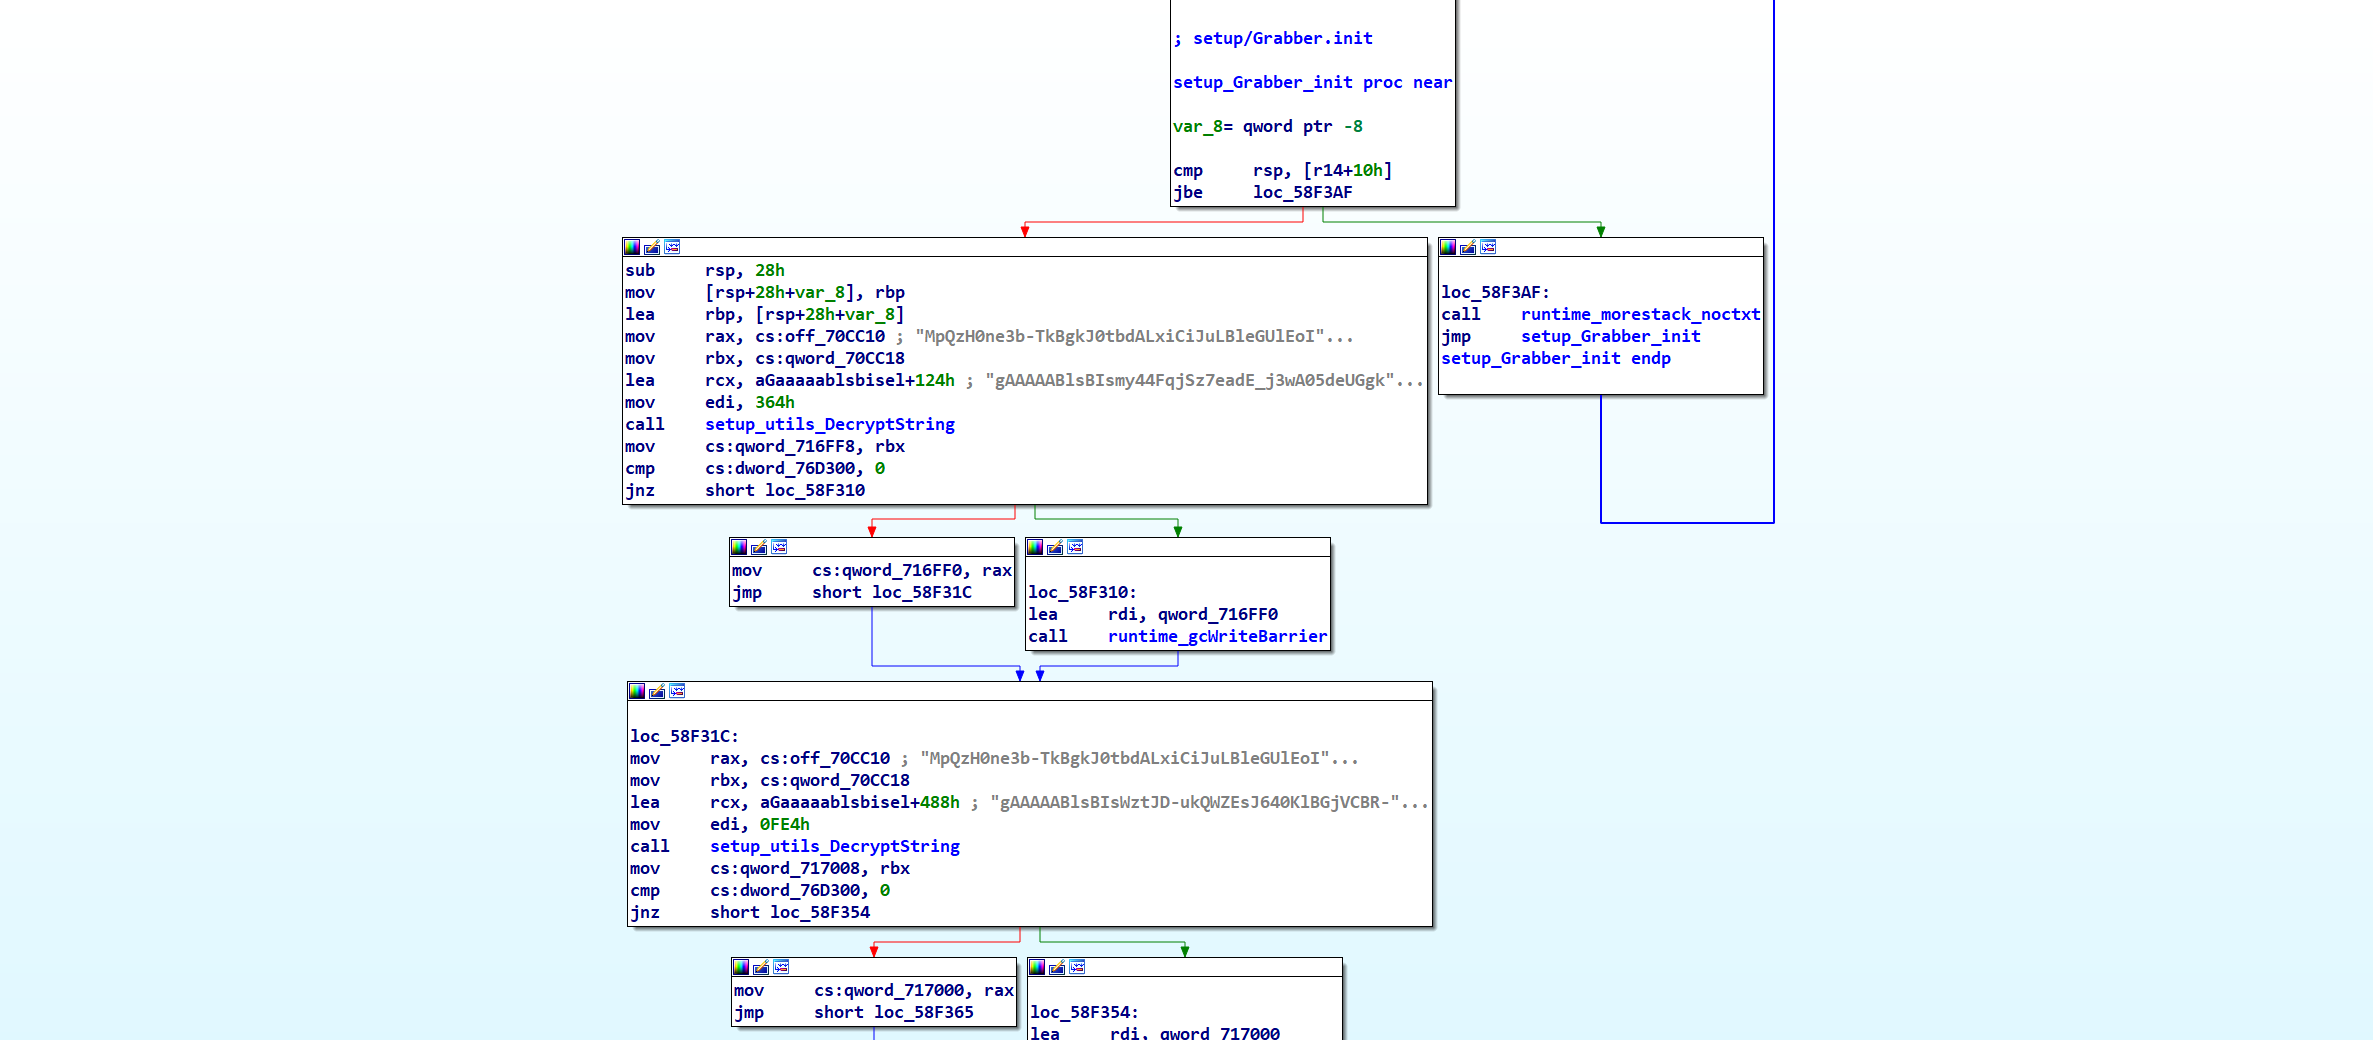Image resolution: width=2373 pixels, height=1040 pixels.
Task: Click the group nodes icon on the loc_58F3AF node
Action: pyautogui.click(x=1488, y=247)
